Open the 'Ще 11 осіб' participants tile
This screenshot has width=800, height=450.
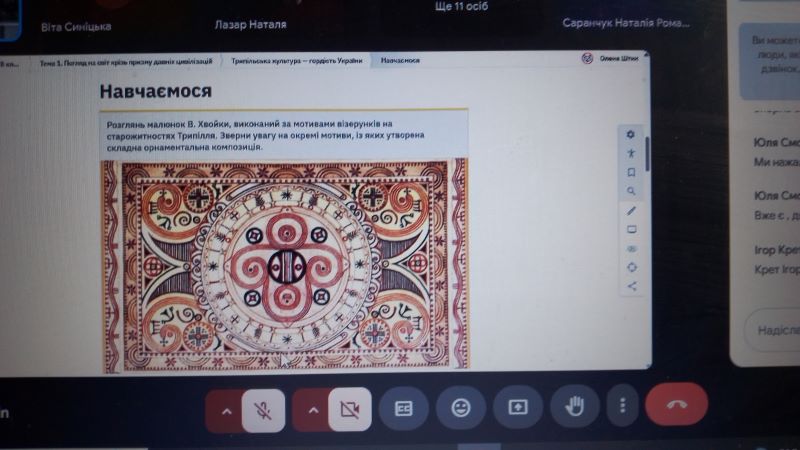pyautogui.click(x=461, y=7)
